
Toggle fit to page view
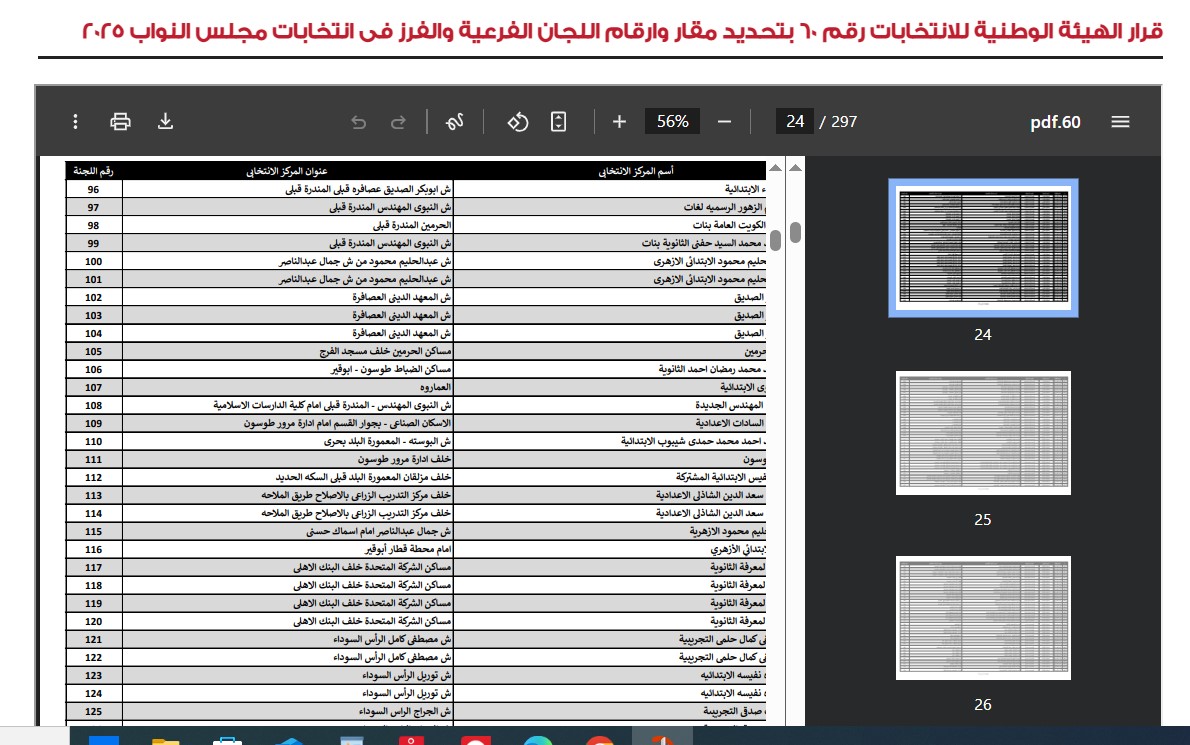[559, 122]
